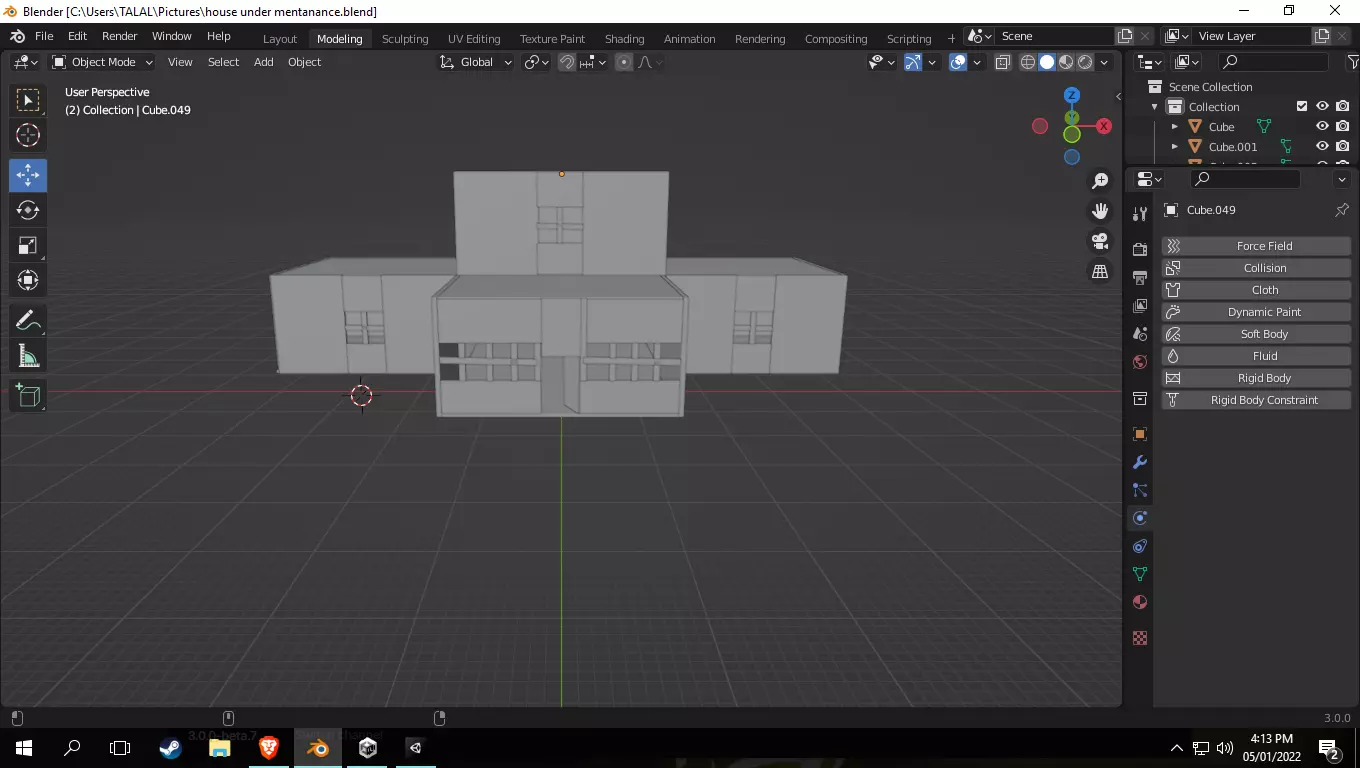Screen dimensions: 1360x768
Task: Switch to wireframe viewport shading
Action: coord(1028,62)
